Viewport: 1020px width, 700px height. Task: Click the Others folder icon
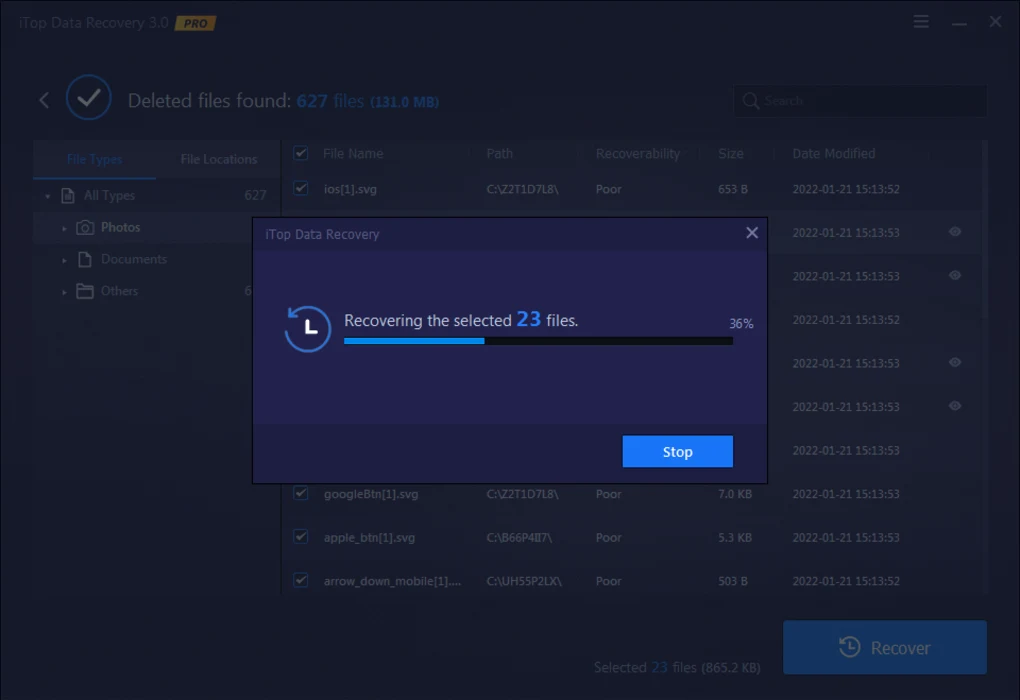point(85,292)
